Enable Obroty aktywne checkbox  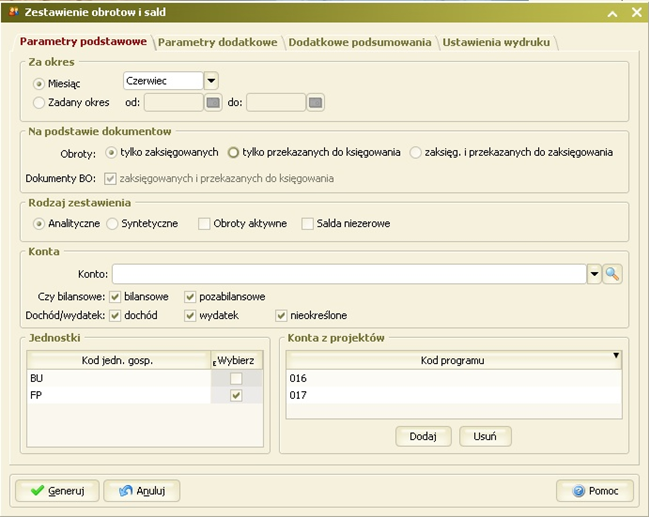click(204, 224)
